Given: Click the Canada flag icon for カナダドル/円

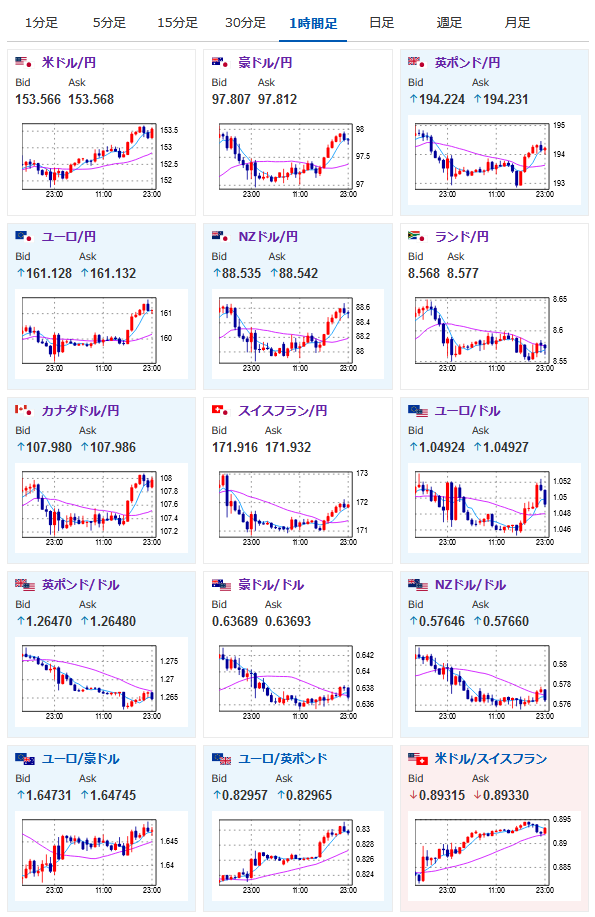Looking at the screenshot, I should pyautogui.click(x=23, y=410).
